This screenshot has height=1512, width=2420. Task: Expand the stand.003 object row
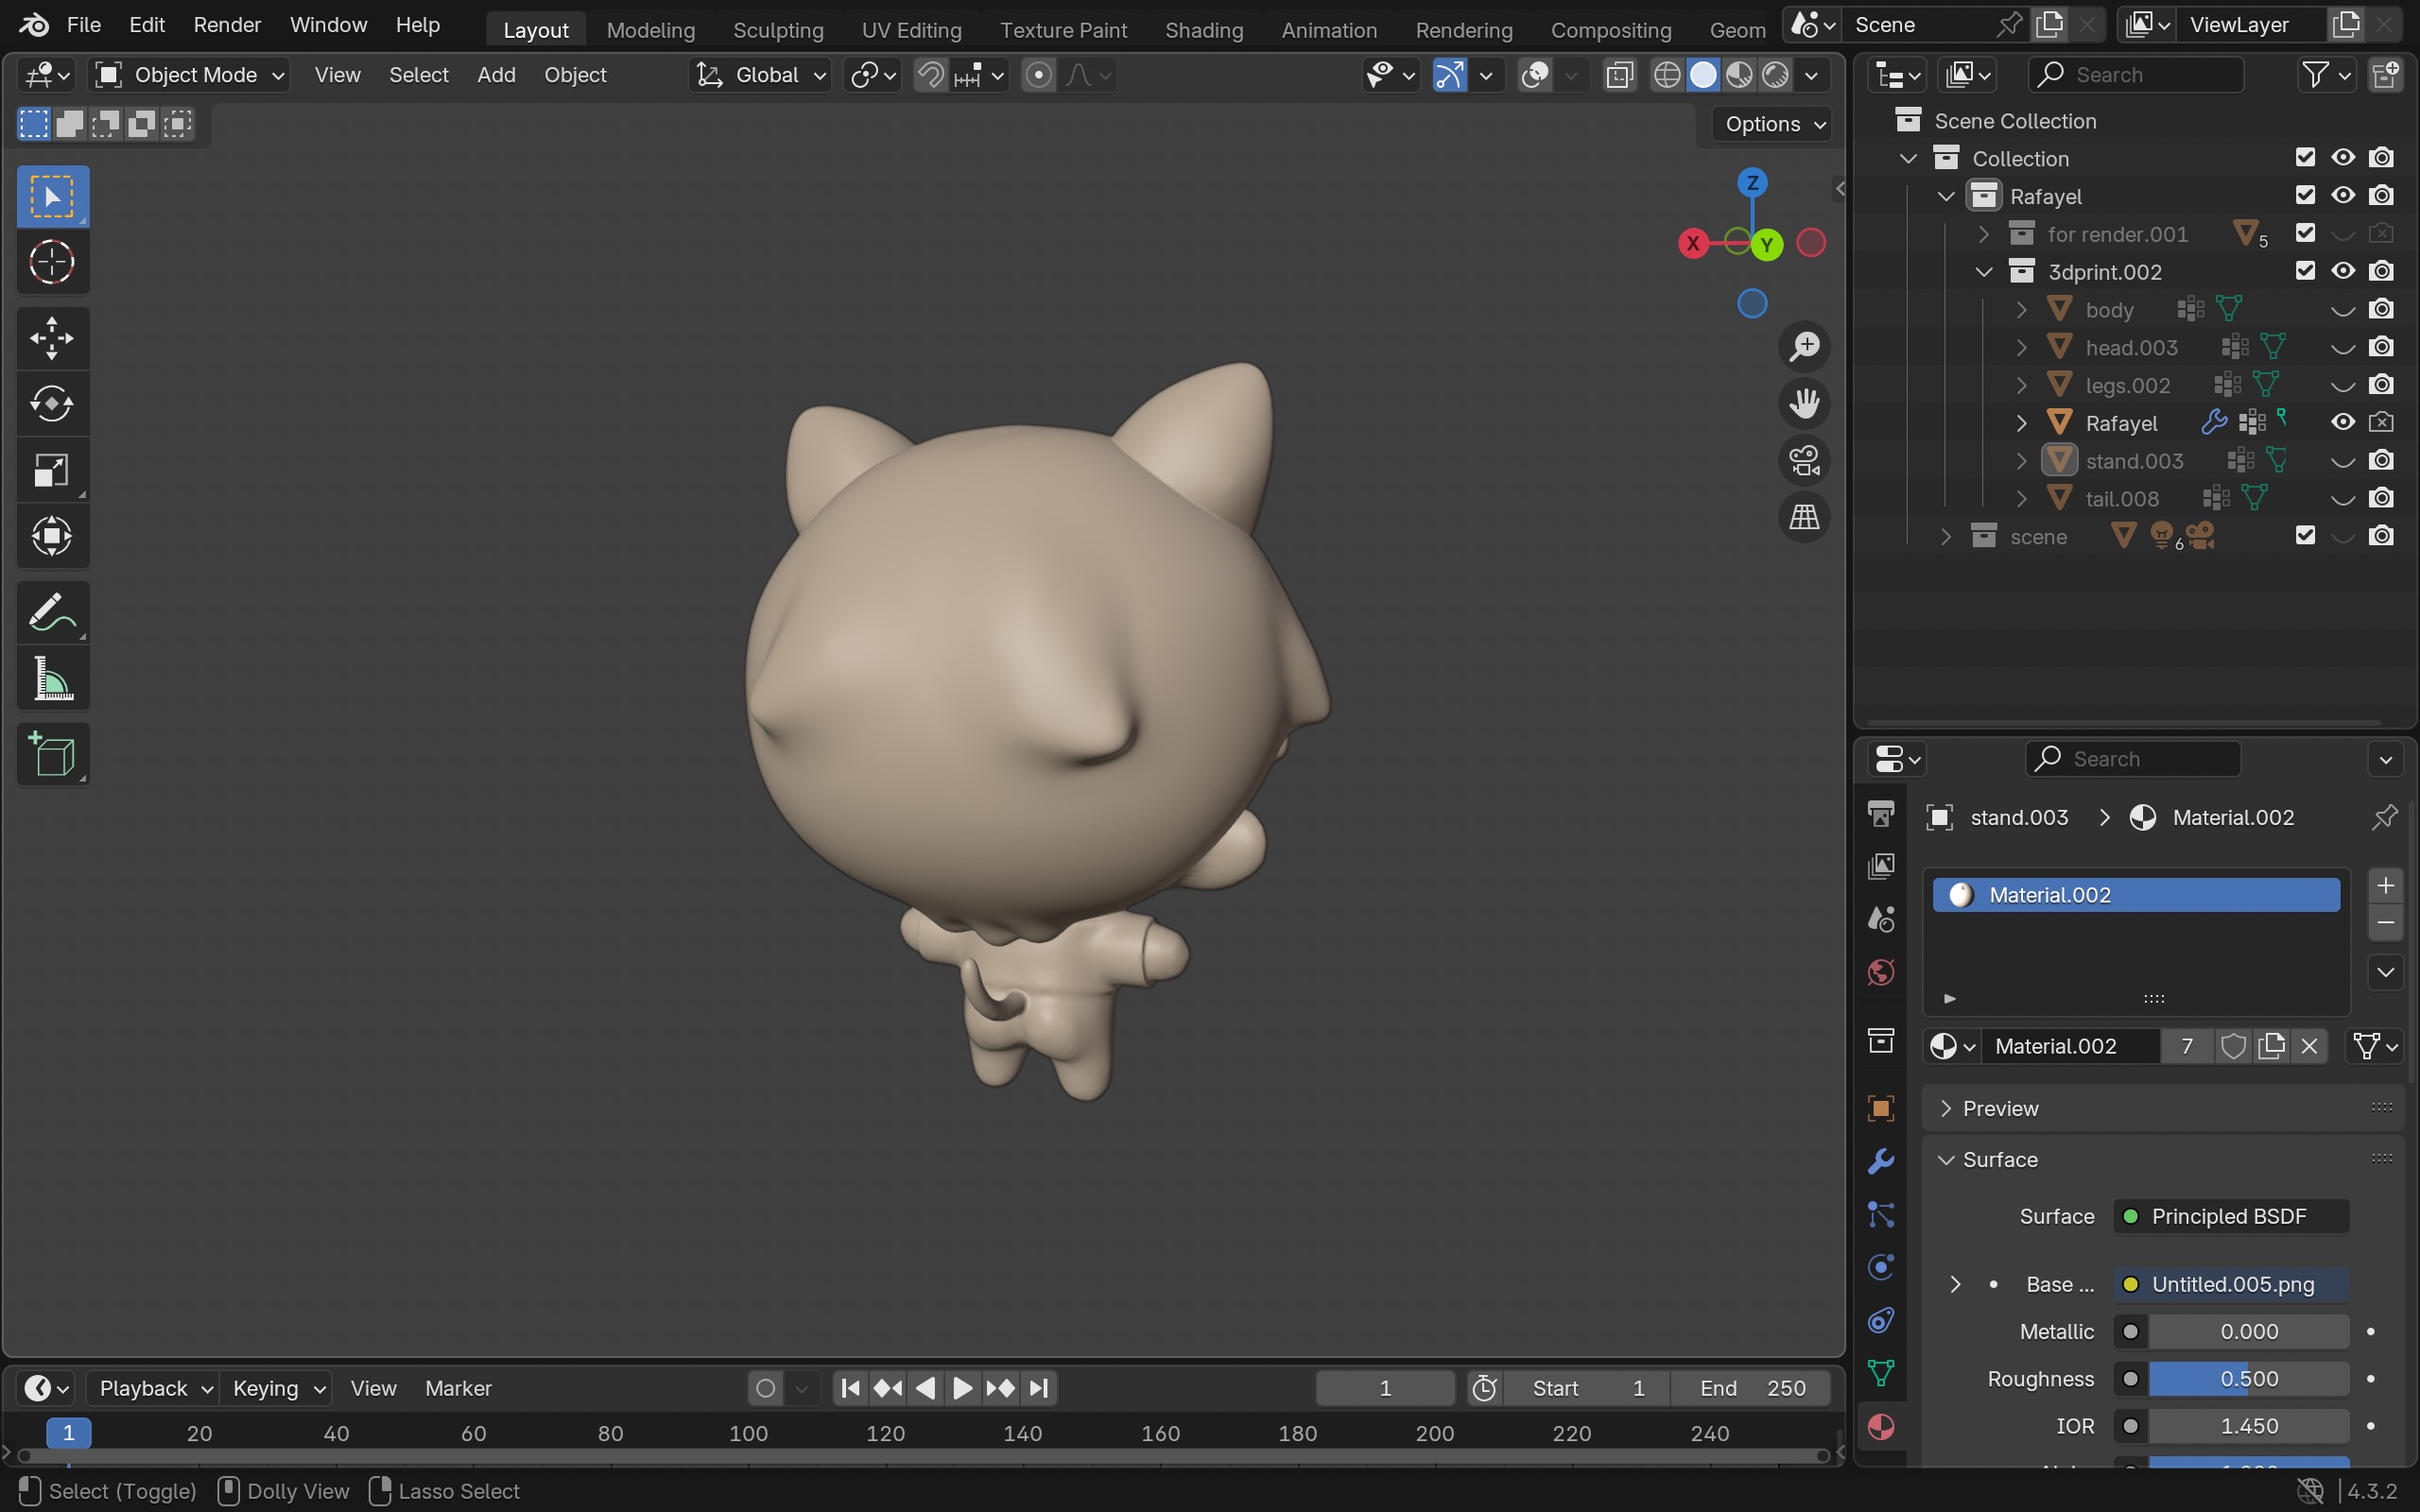2021,461
